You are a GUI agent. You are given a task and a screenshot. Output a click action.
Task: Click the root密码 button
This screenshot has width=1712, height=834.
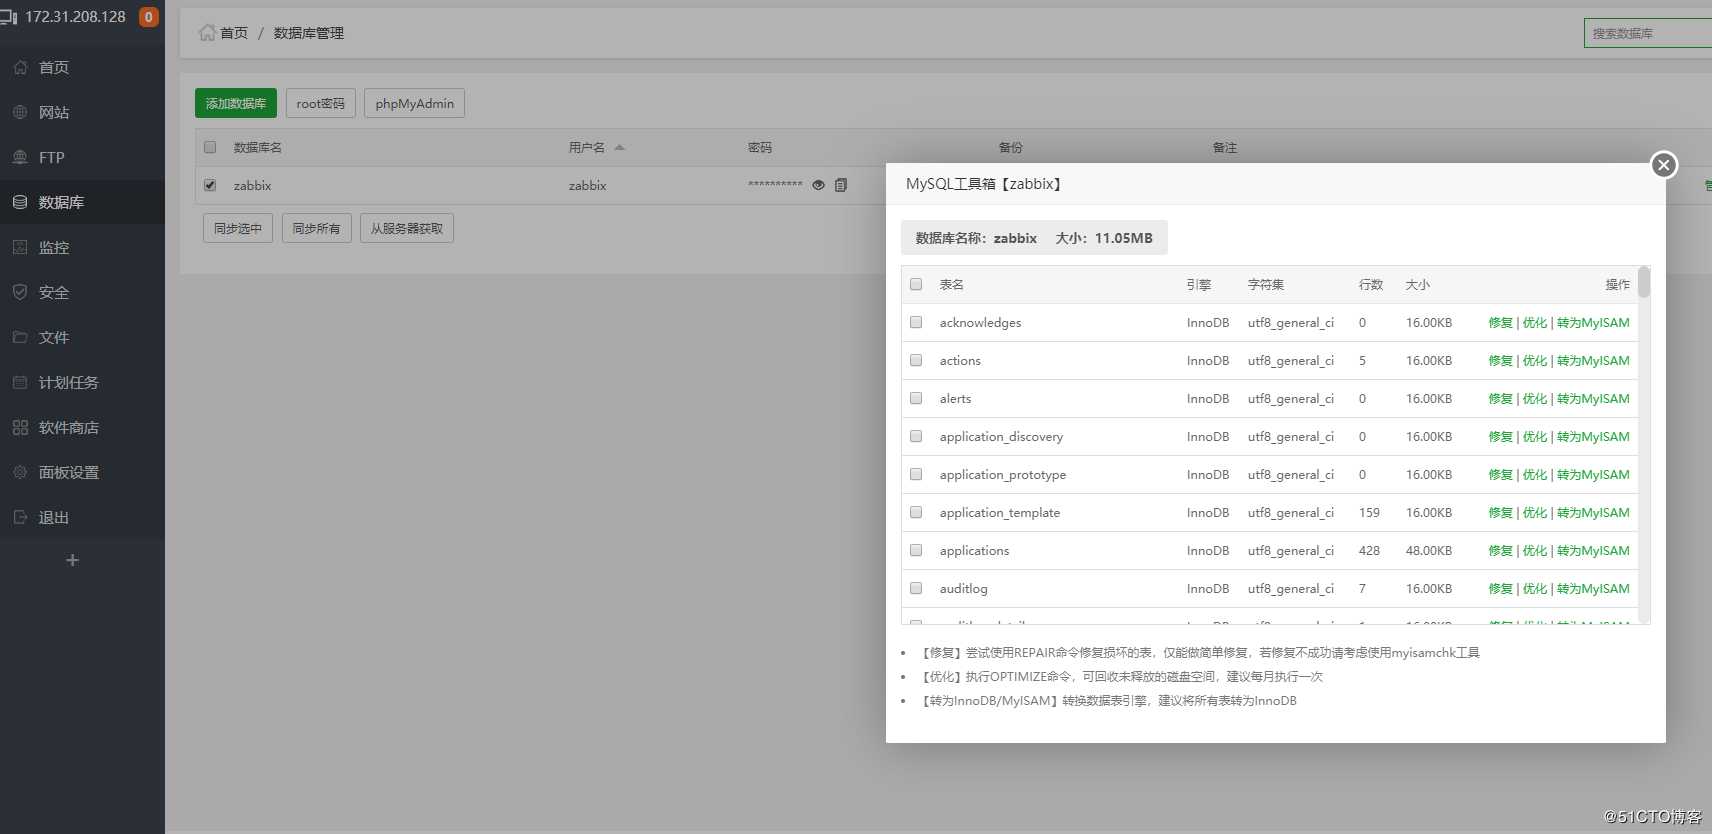coord(321,103)
